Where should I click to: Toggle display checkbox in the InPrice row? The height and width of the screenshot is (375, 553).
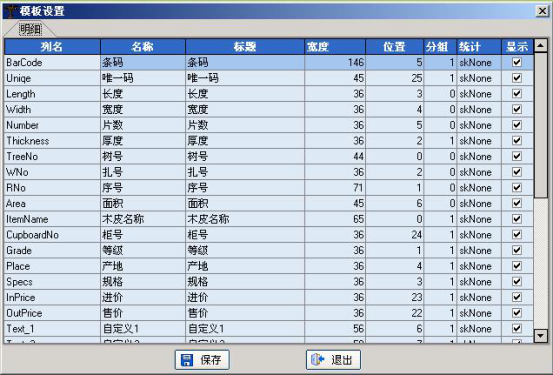coord(517,297)
